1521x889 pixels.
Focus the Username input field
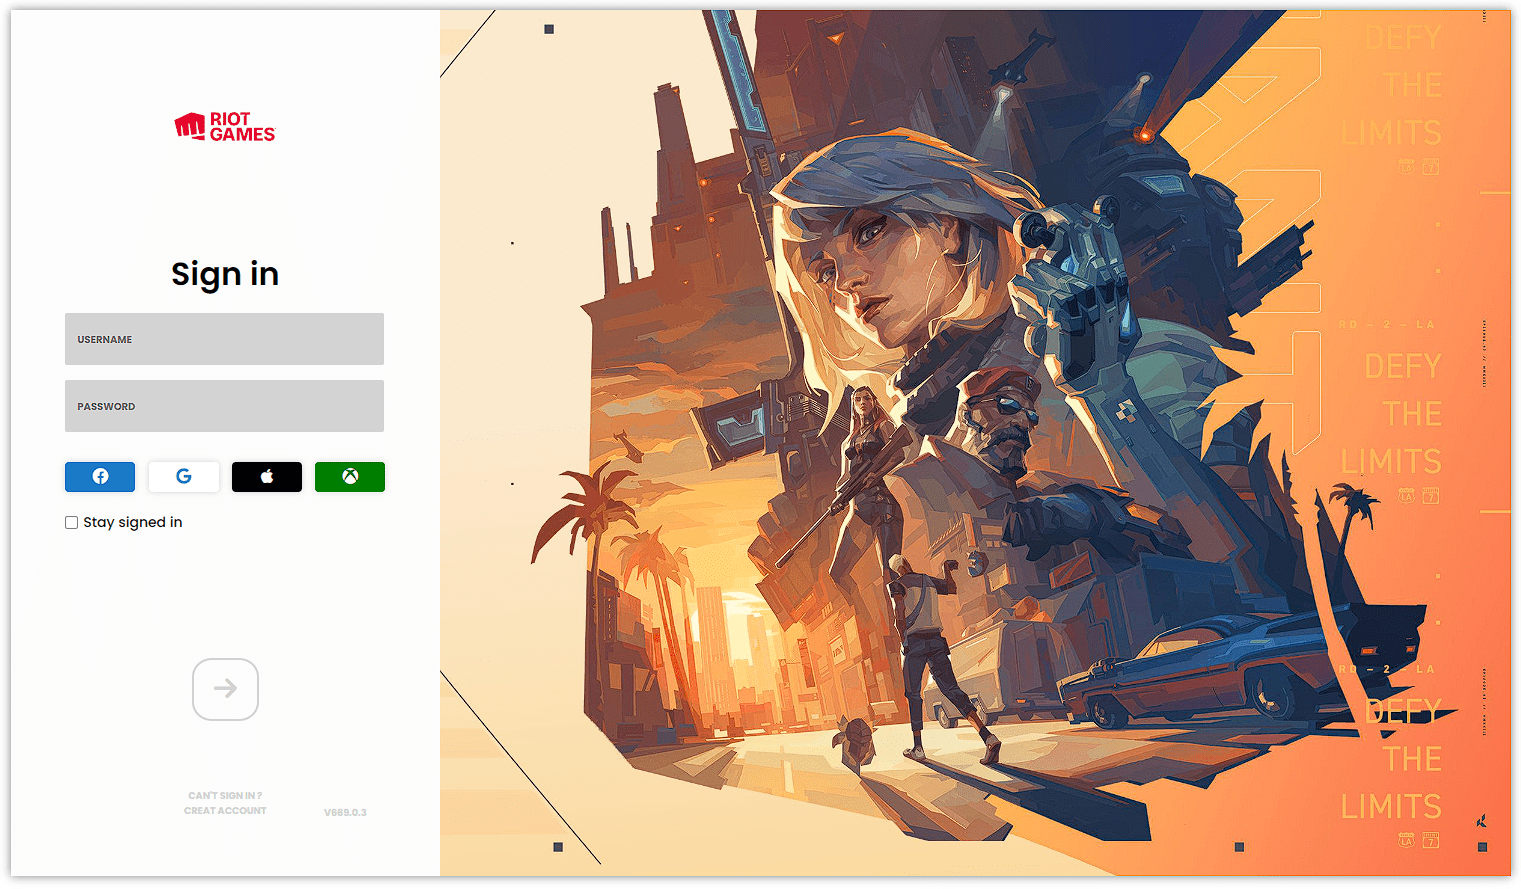(x=224, y=339)
